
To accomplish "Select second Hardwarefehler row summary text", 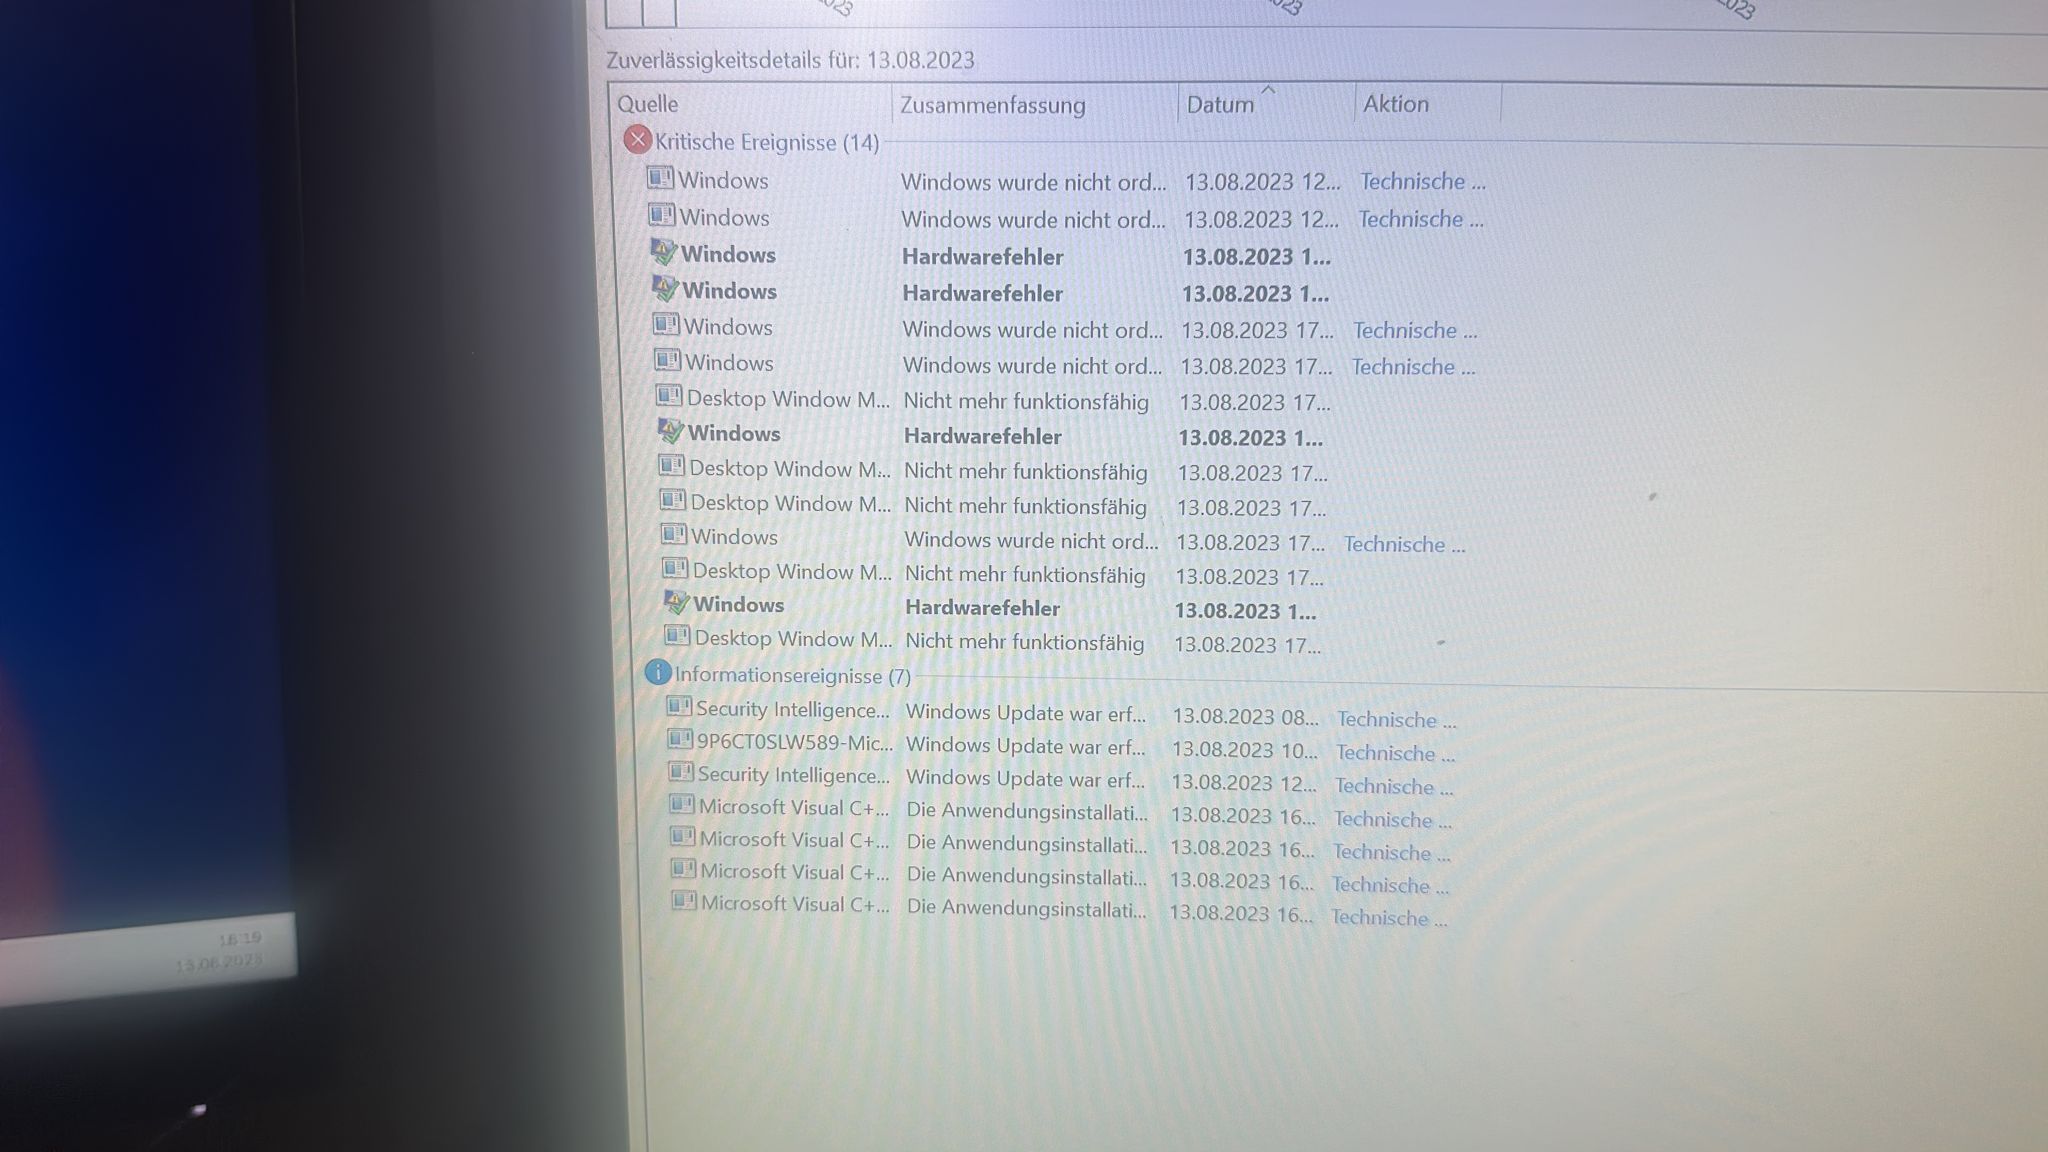I will (982, 294).
